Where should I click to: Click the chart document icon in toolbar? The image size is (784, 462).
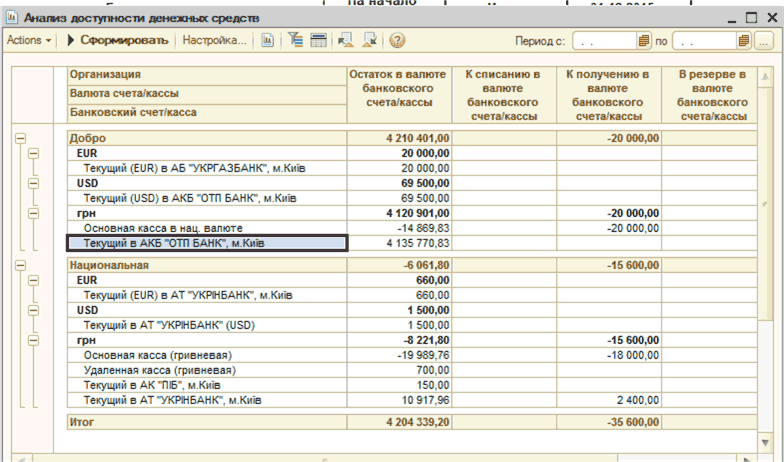click(x=267, y=41)
